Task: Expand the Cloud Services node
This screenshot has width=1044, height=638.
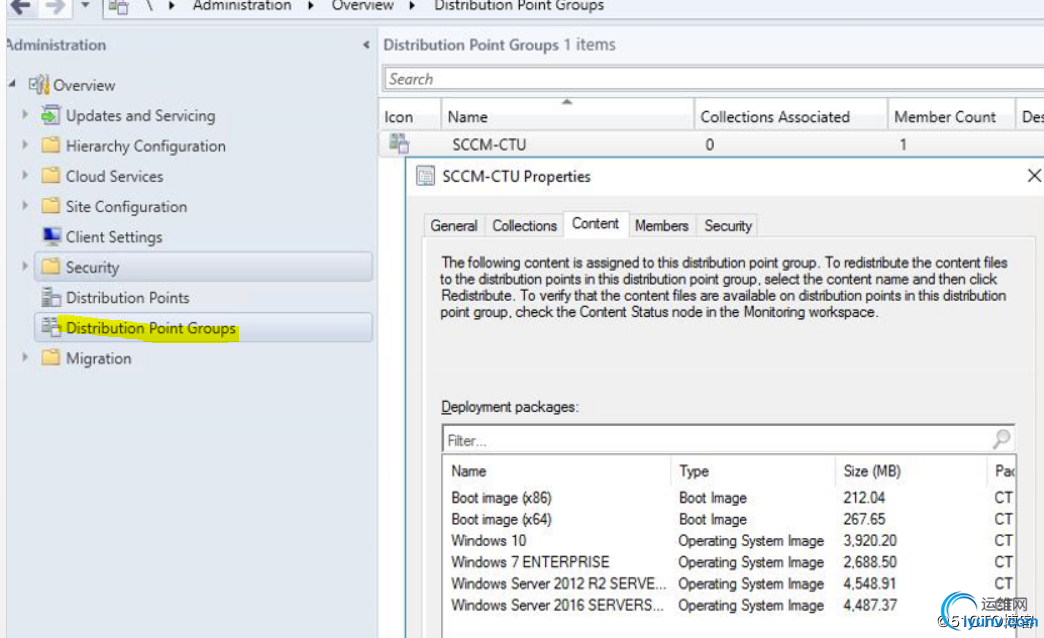Action: pyautogui.click(x=25, y=174)
